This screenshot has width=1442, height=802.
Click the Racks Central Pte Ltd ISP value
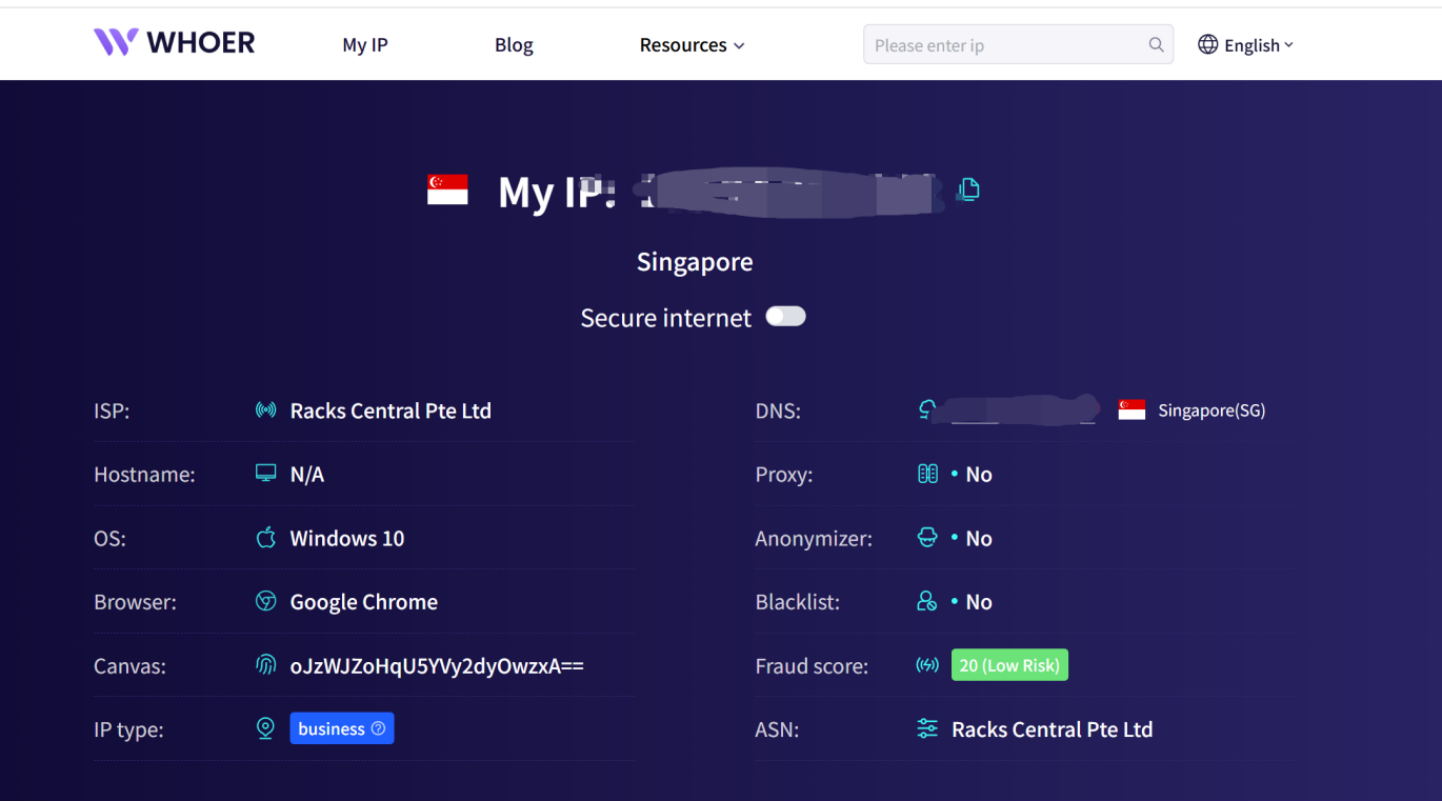(x=390, y=410)
